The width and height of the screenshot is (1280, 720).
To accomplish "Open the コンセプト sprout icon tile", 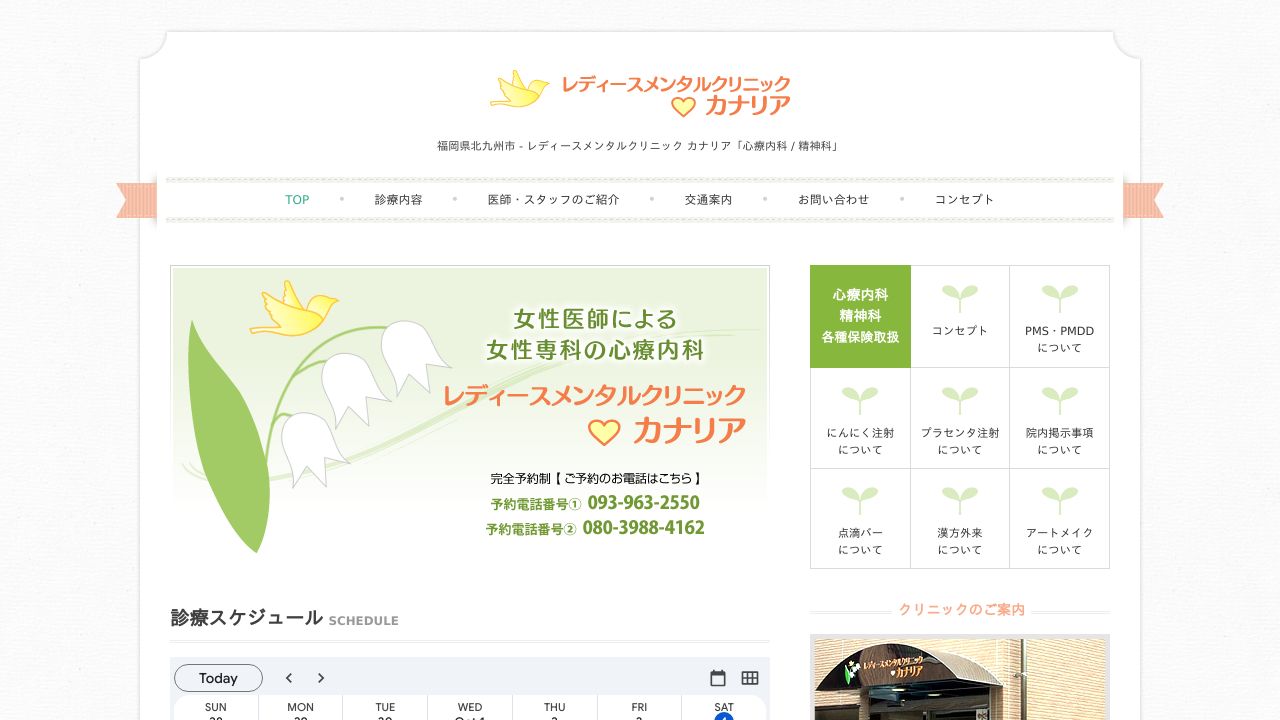I will (960, 316).
